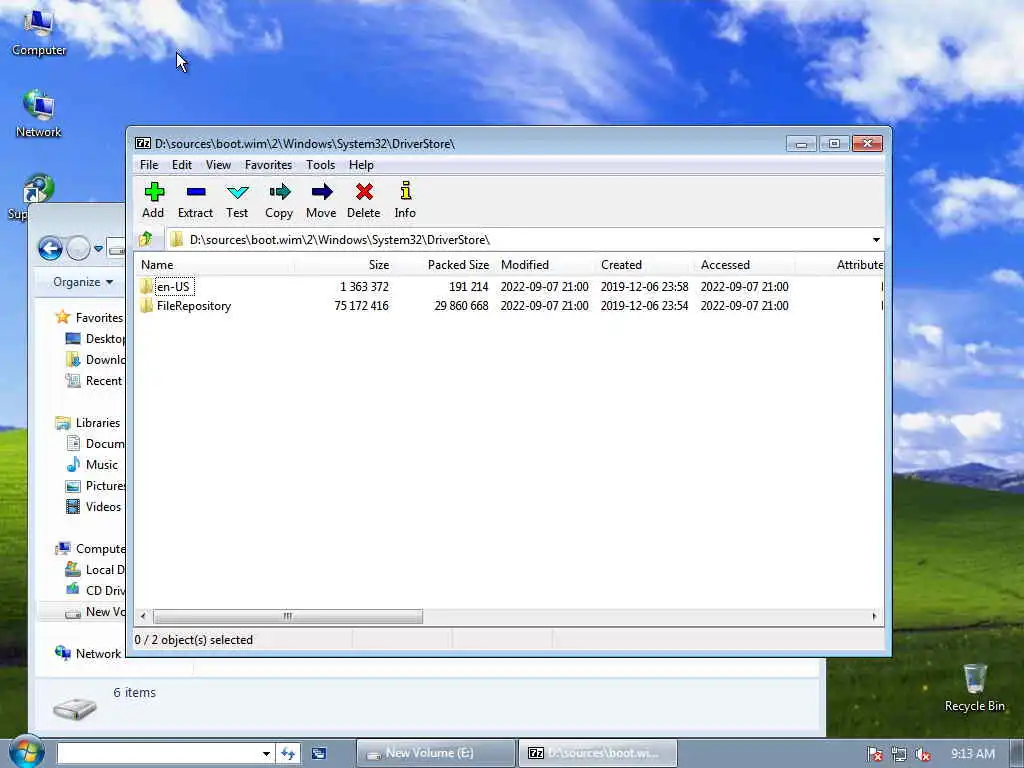Click FileRepository size 75 172 416
Image resolution: width=1024 pixels, height=768 pixels.
tap(361, 306)
